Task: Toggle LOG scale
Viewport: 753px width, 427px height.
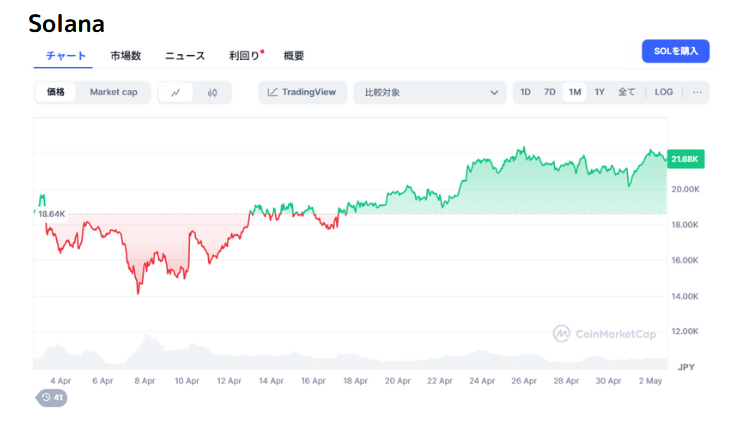Action: [664, 92]
